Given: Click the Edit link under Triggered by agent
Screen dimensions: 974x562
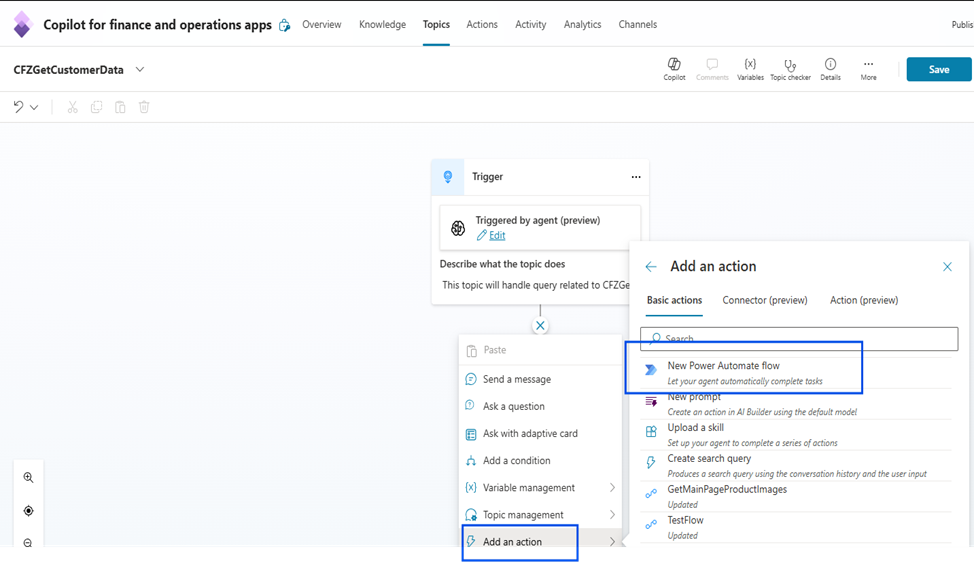Looking at the screenshot, I should coord(497,235).
